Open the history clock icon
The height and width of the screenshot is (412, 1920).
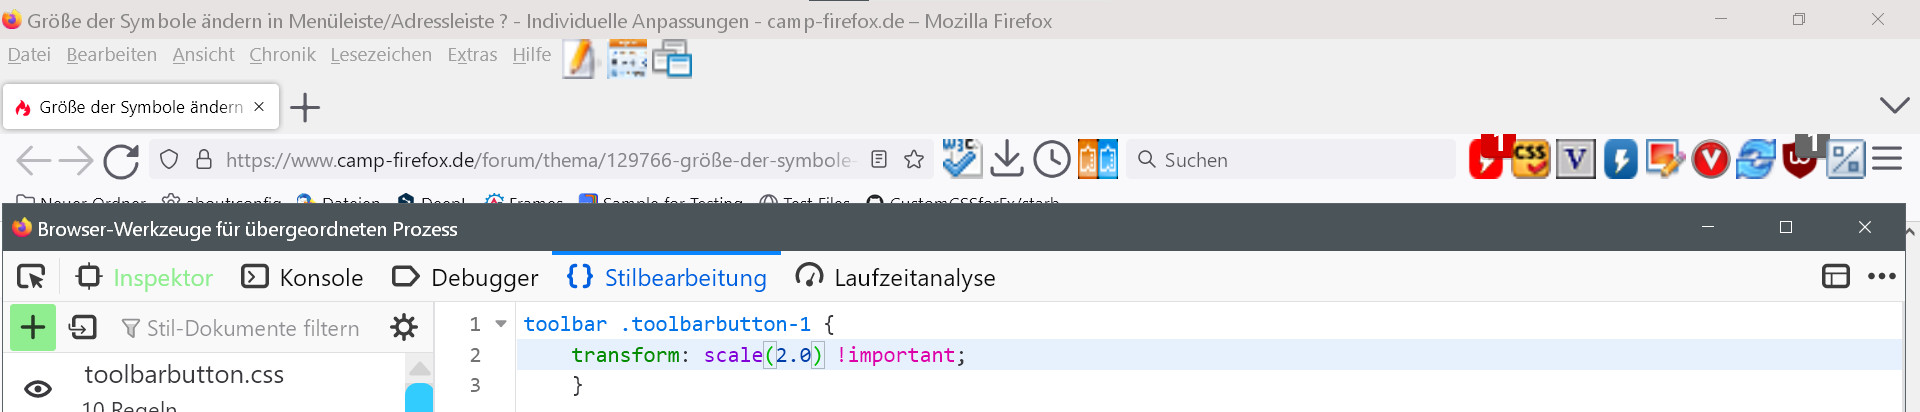[x=1052, y=159]
